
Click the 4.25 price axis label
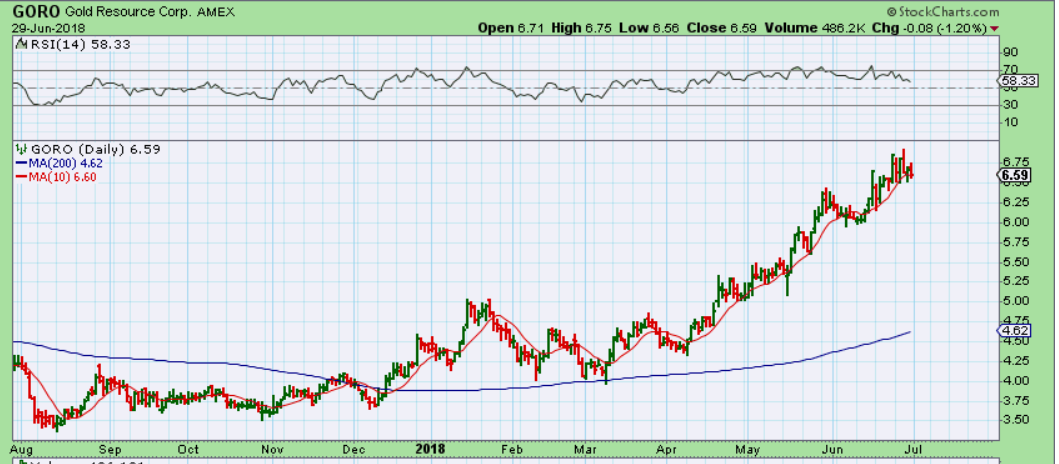[1014, 361]
